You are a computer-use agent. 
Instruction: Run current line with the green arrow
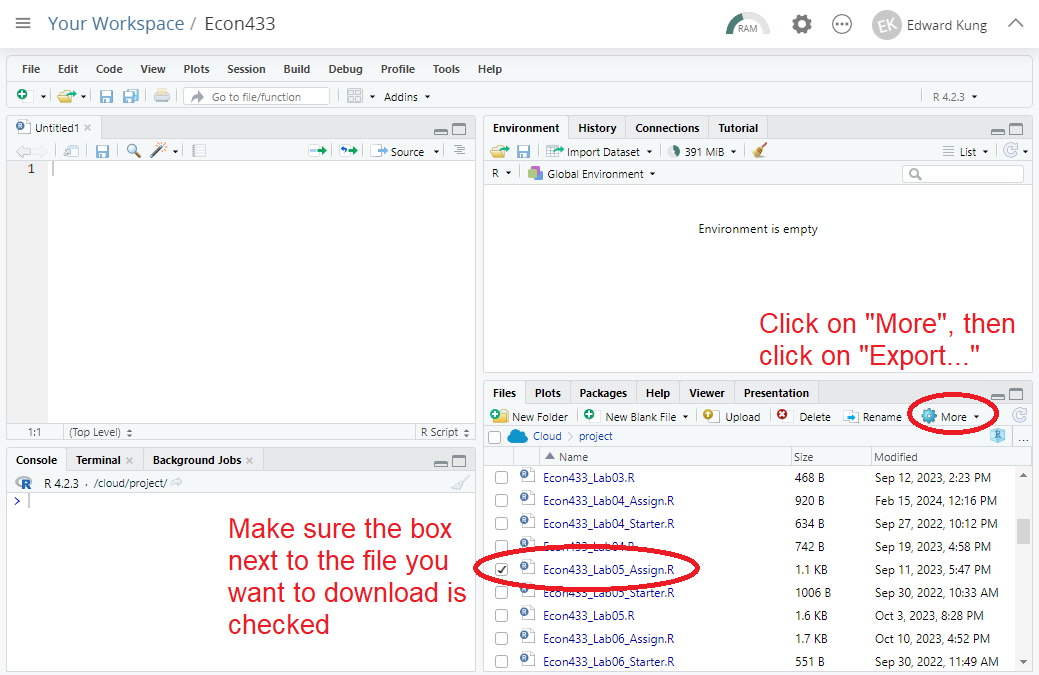point(318,151)
